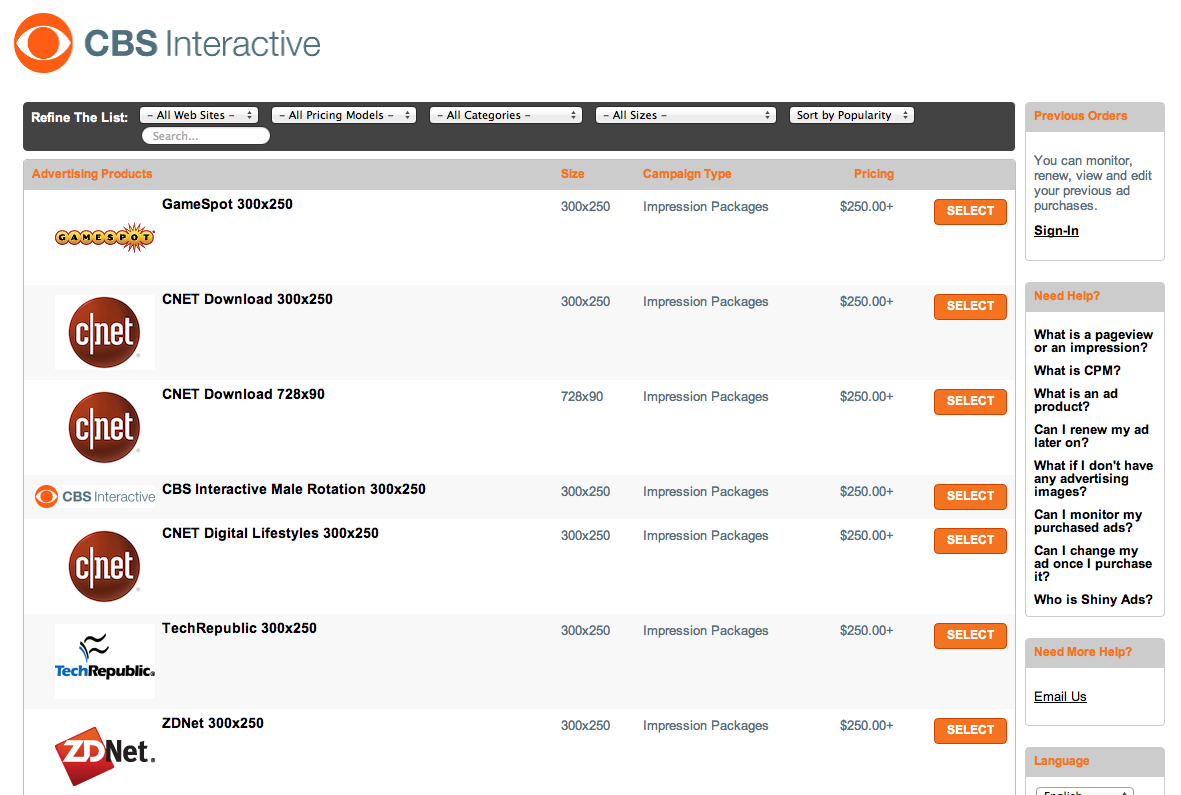
Task: Open CBS Interactive Male Rotation 300x250 title
Action: pyautogui.click(x=294, y=489)
